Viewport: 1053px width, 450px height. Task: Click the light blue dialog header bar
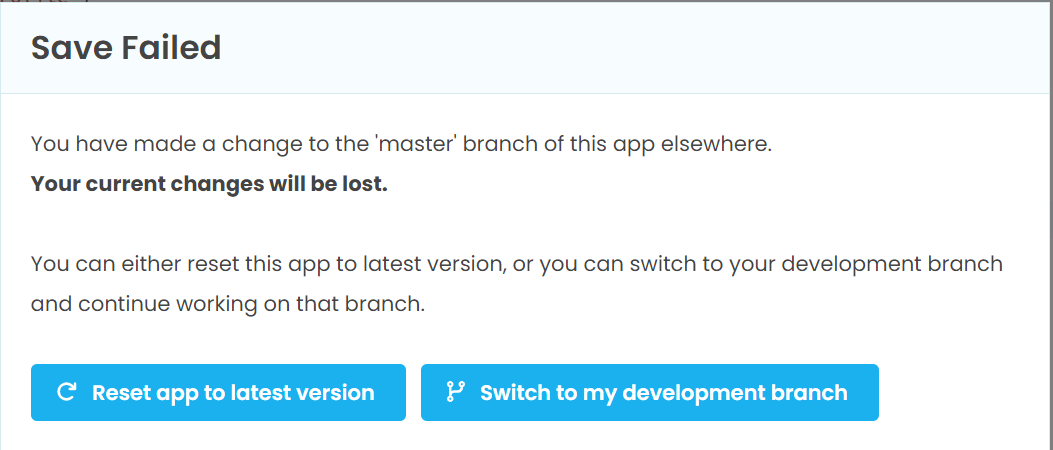point(526,47)
